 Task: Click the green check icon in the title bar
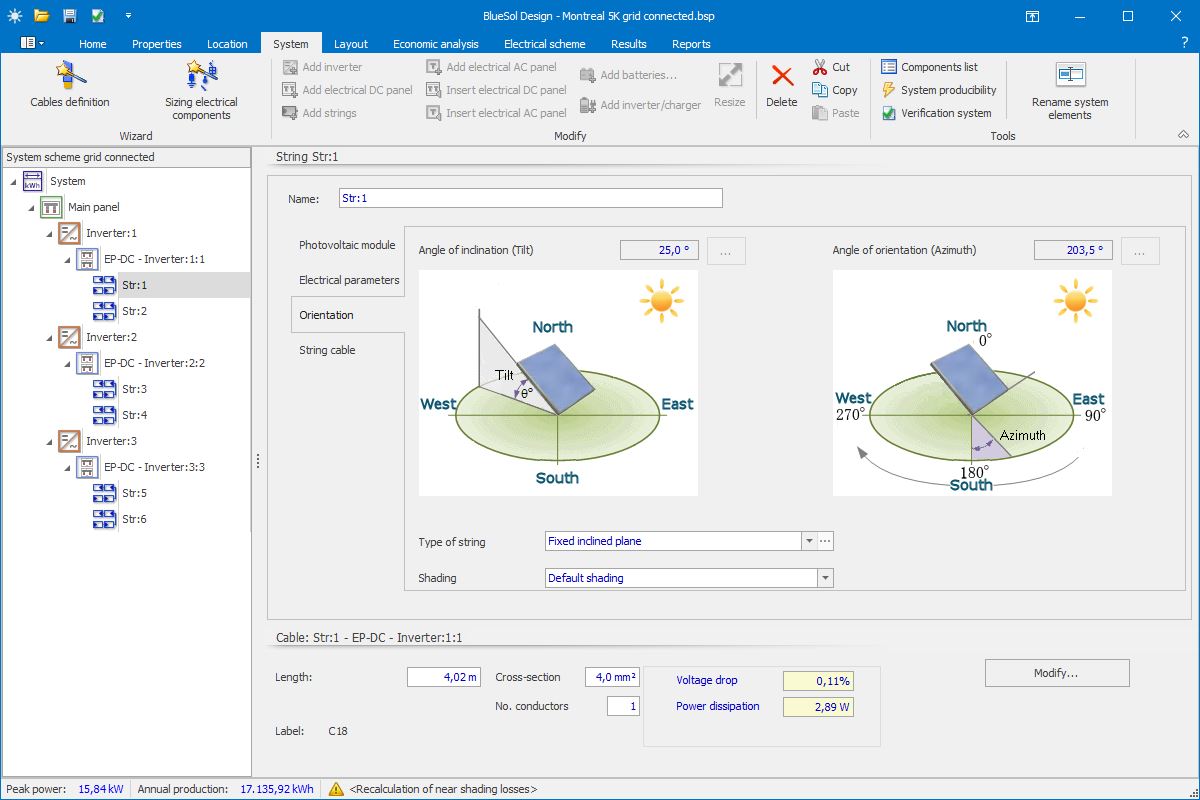click(x=97, y=16)
